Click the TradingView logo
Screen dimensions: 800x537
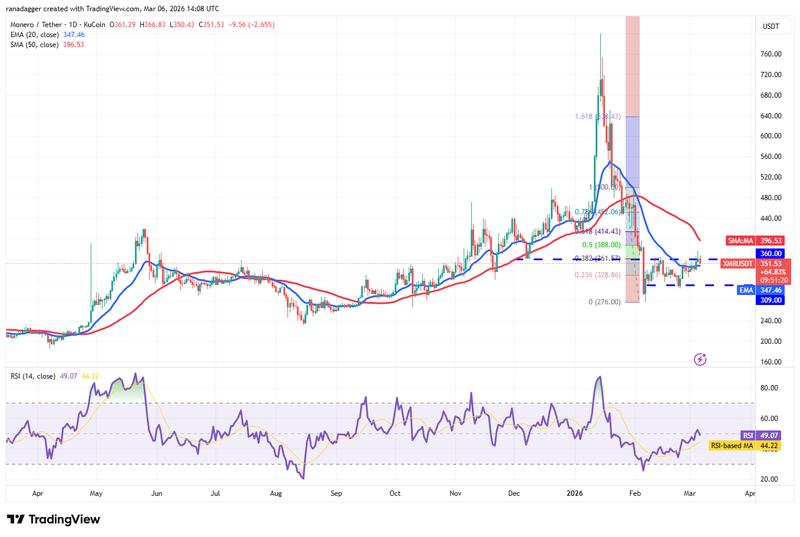(53, 520)
